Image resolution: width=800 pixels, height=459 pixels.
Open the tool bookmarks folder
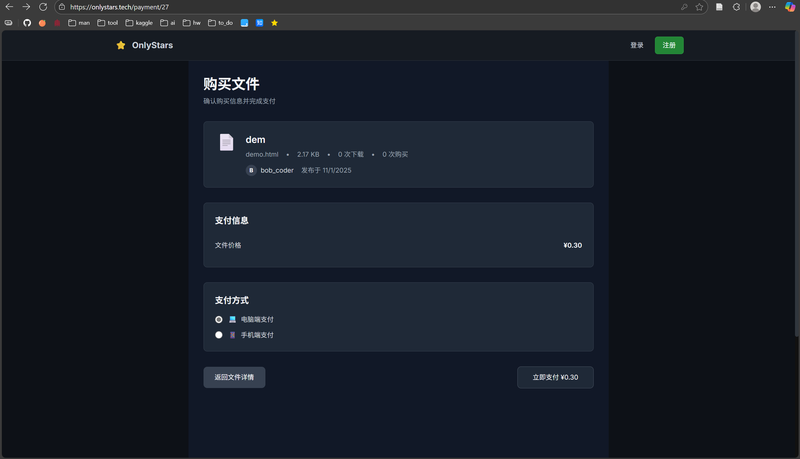[108, 23]
